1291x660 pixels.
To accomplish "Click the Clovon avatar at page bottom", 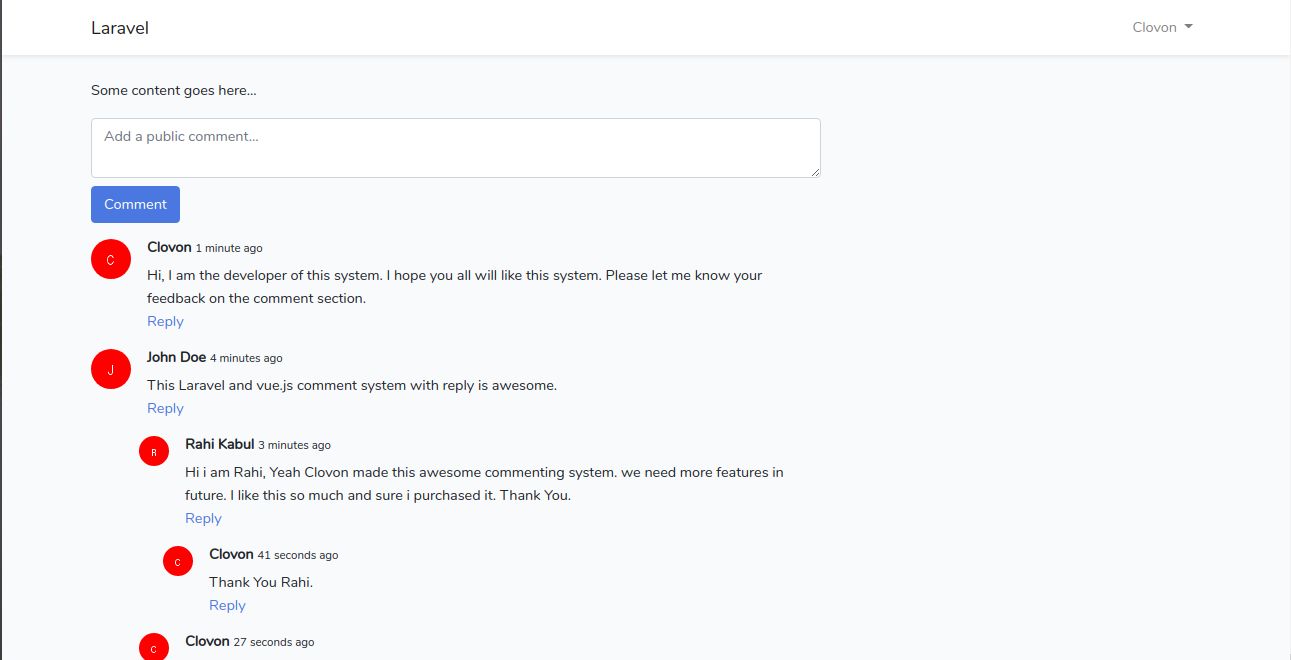I will (x=154, y=647).
